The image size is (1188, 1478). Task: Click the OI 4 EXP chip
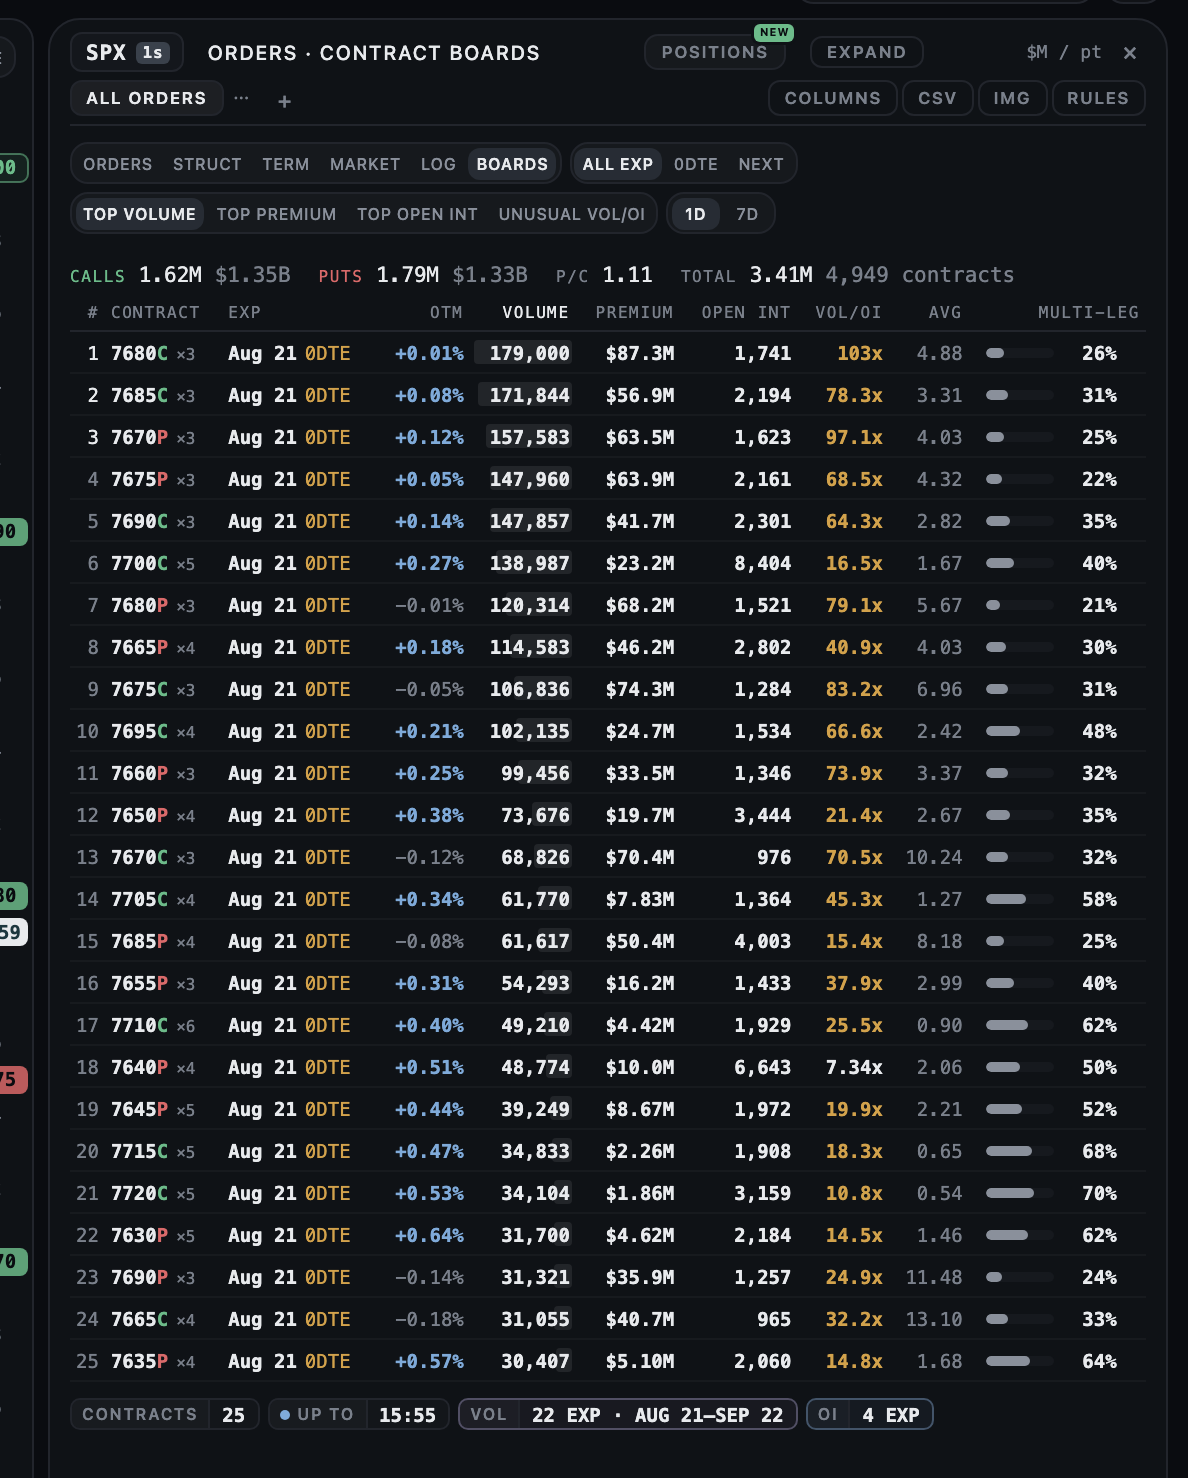coord(870,1415)
